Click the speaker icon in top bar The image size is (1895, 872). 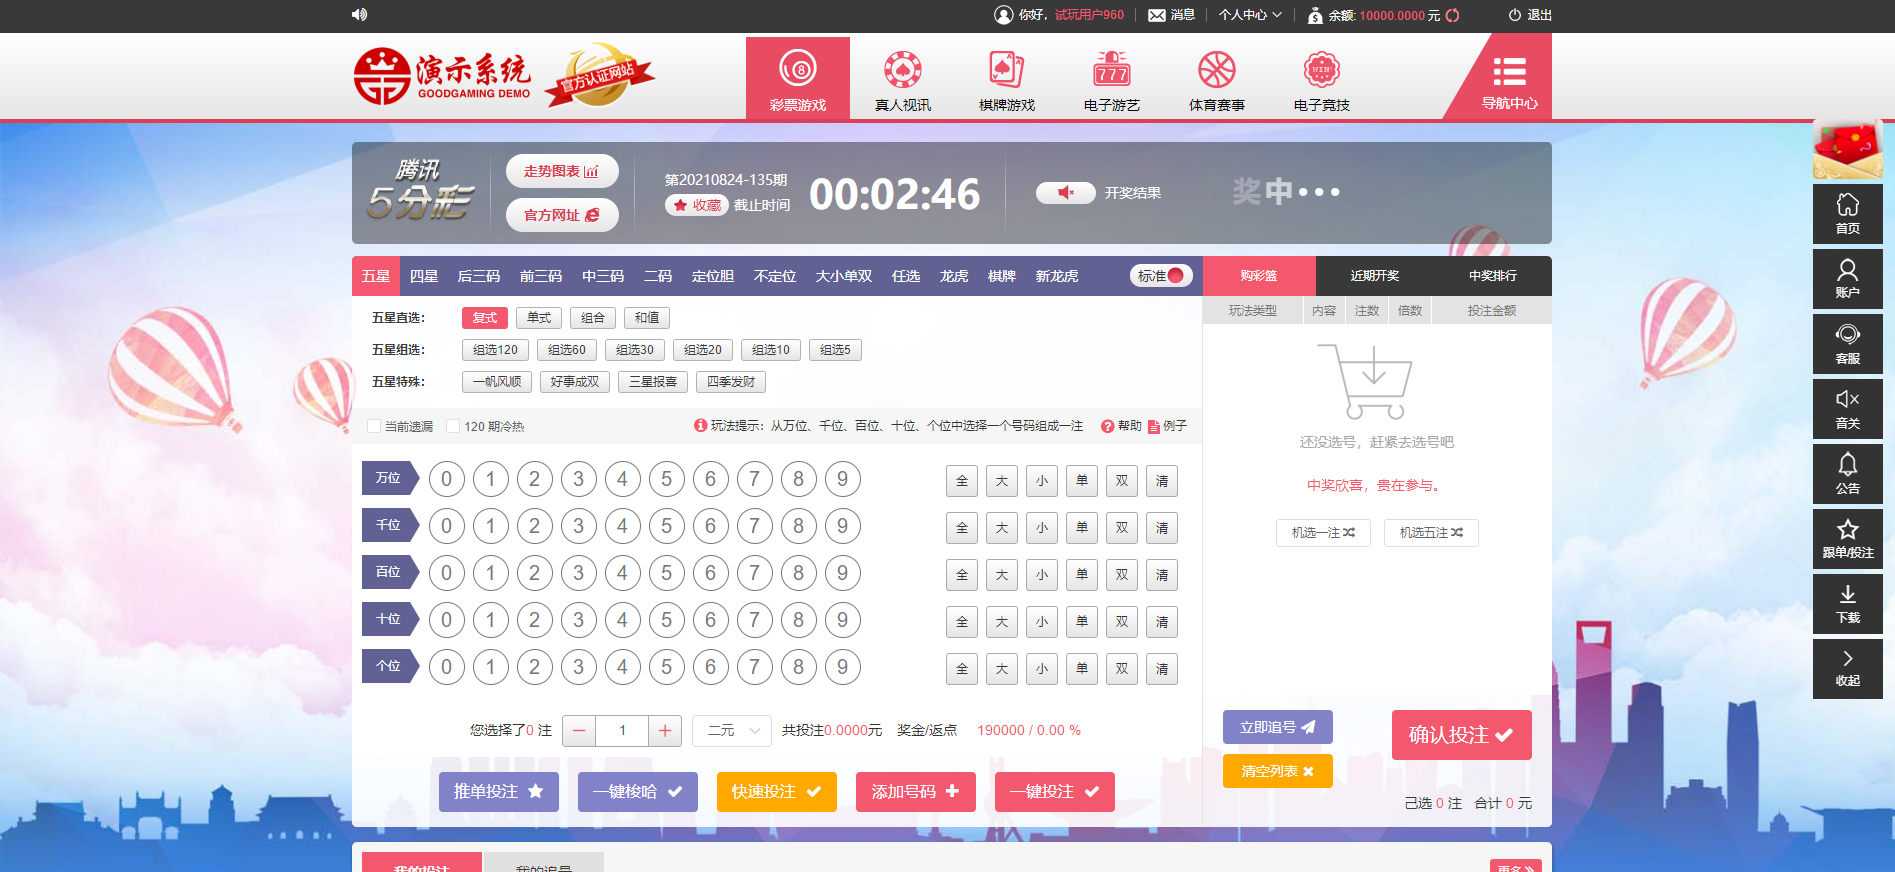coord(359,14)
